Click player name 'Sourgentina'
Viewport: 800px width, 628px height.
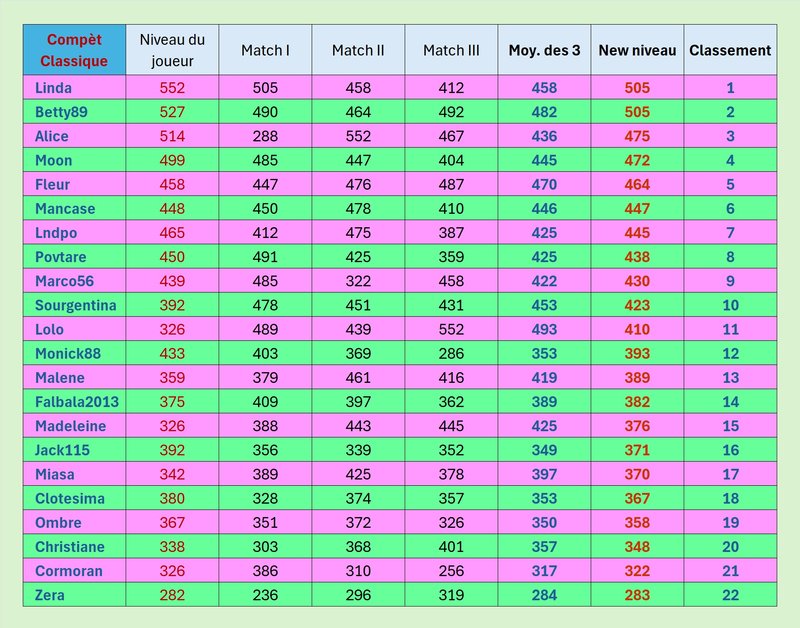76,306
